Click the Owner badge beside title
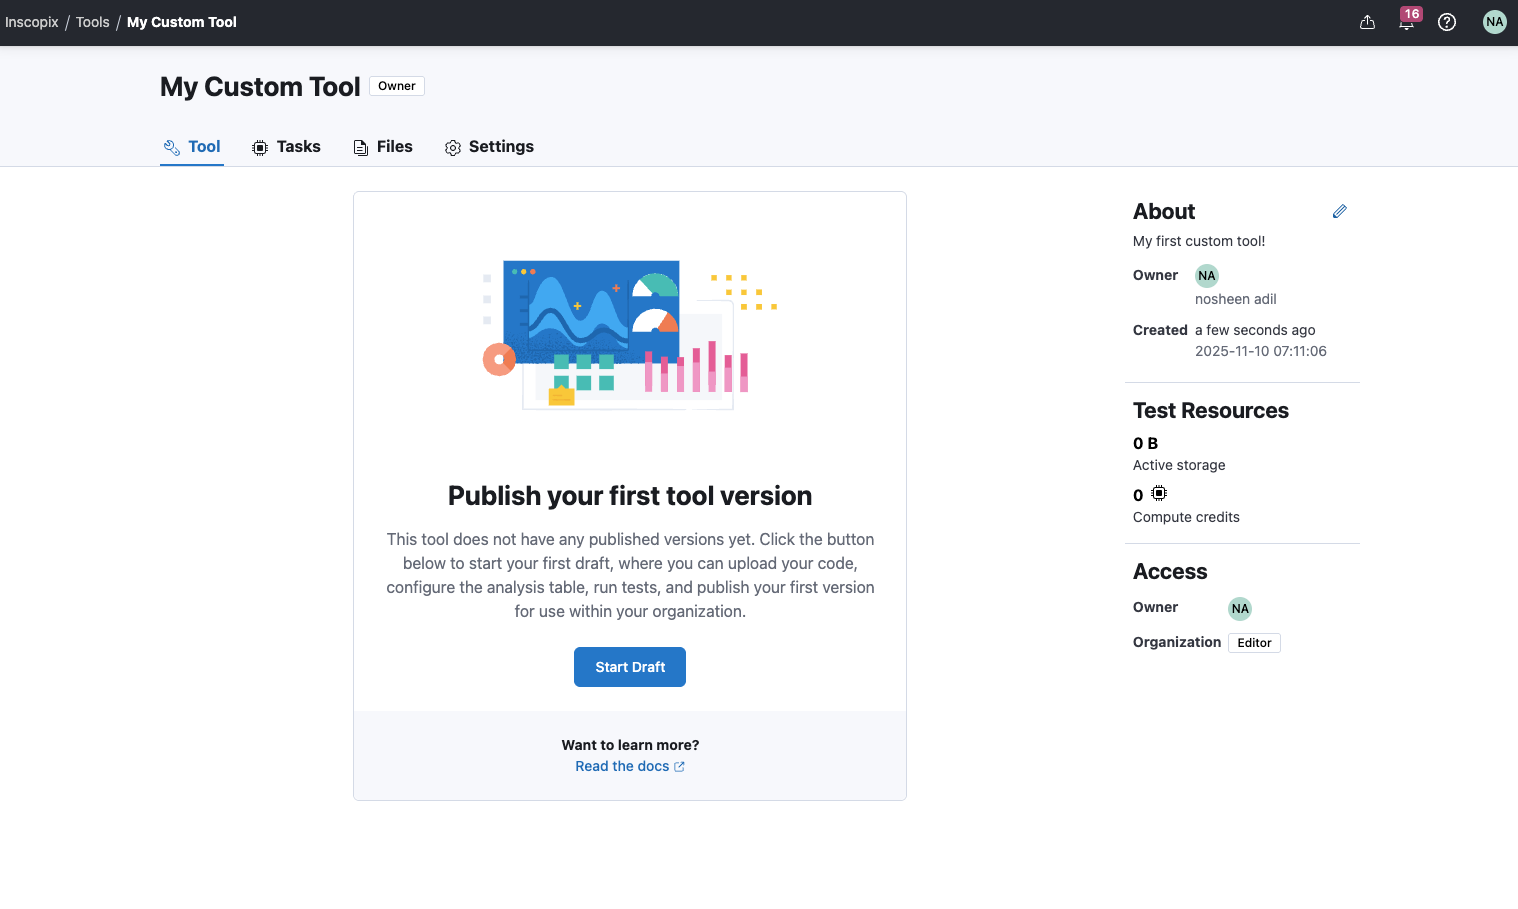The width and height of the screenshot is (1518, 909). tap(397, 86)
